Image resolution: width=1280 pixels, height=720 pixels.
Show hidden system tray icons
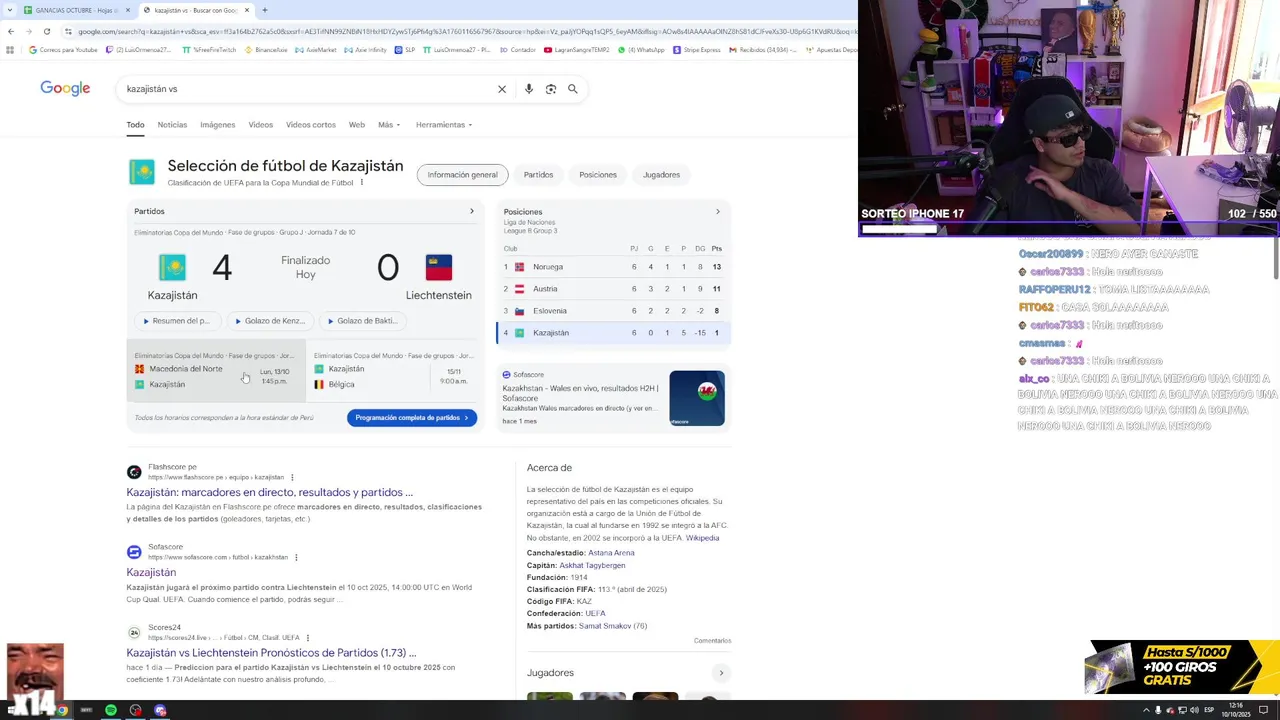tap(1146, 710)
